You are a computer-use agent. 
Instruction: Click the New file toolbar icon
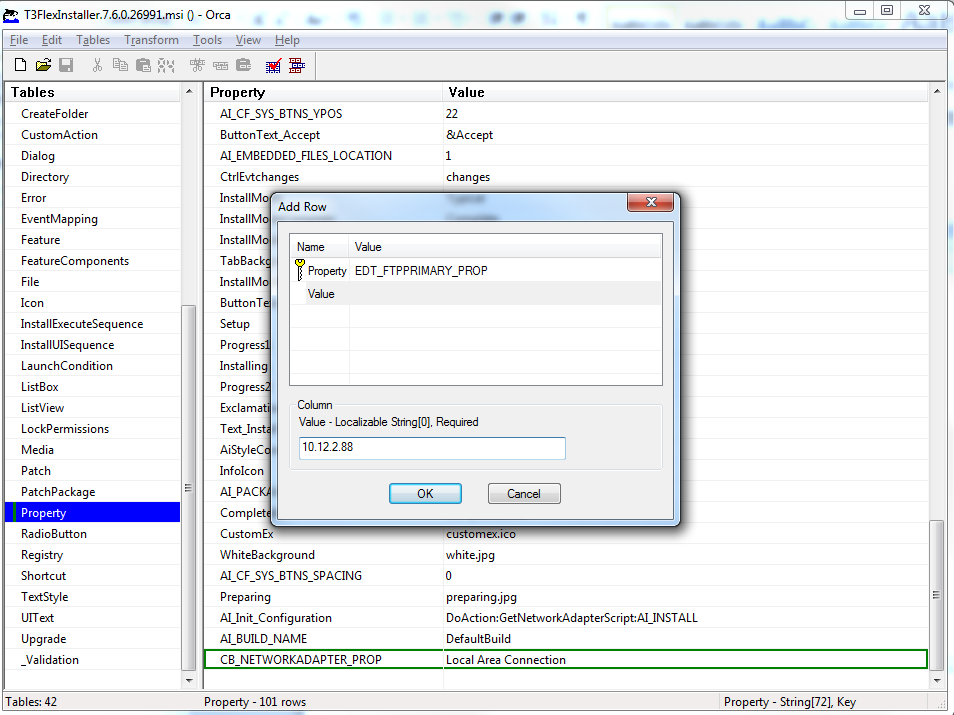point(20,65)
